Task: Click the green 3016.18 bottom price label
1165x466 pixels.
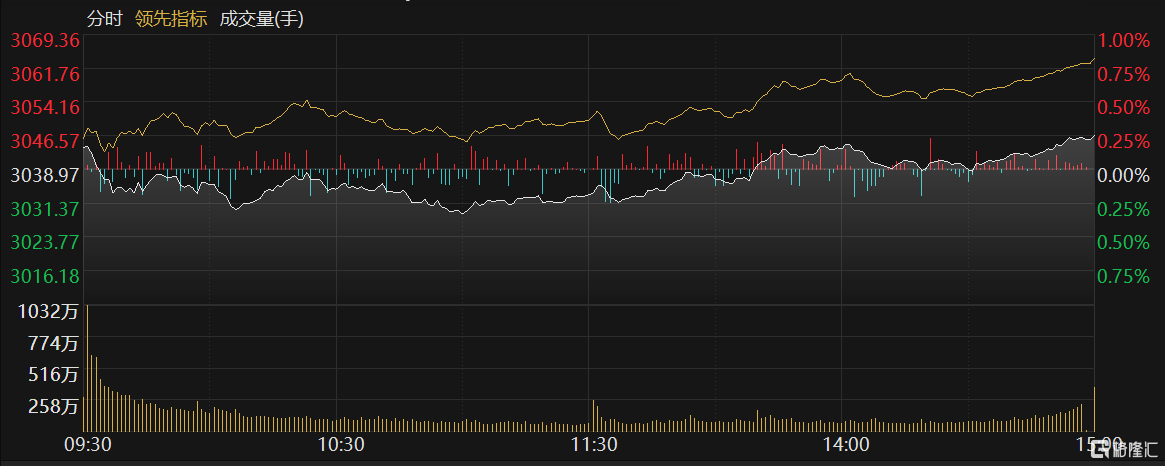Action: pos(44,275)
